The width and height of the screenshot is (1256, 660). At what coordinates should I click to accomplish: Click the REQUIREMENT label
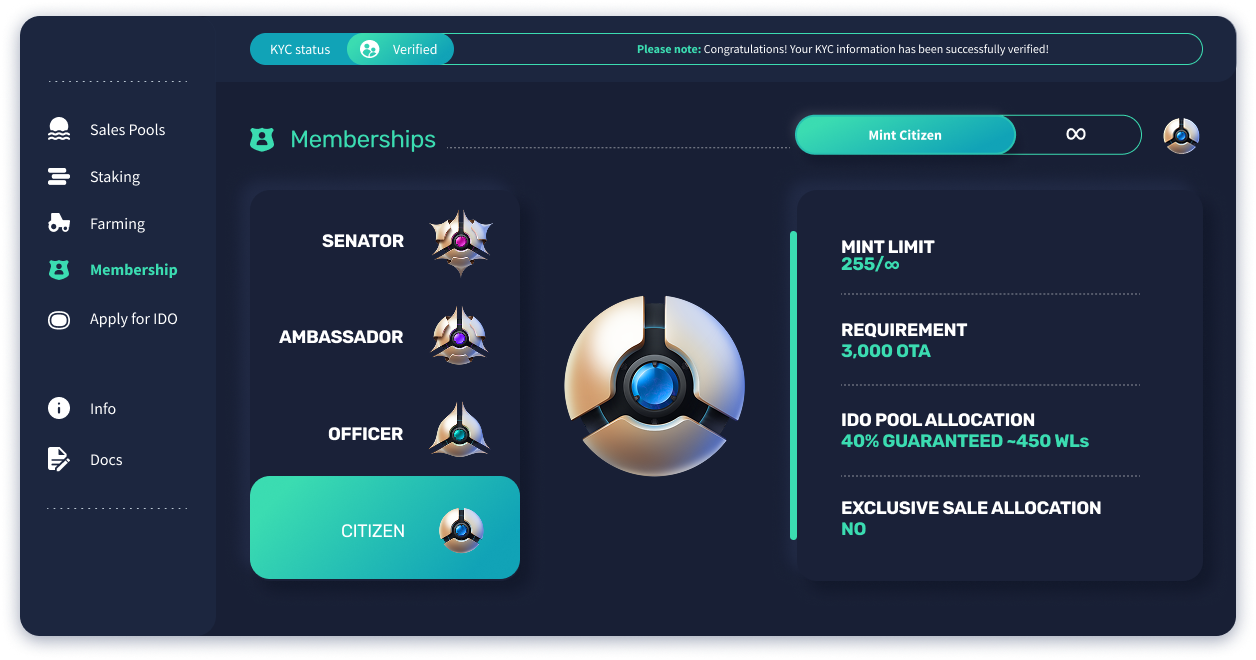pyautogui.click(x=904, y=329)
